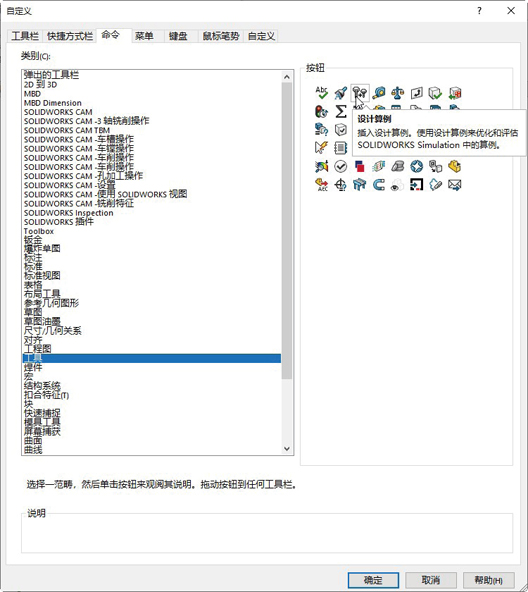This screenshot has width=528, height=592.
Task: Click the blue and red squares icon
Action: point(360,166)
